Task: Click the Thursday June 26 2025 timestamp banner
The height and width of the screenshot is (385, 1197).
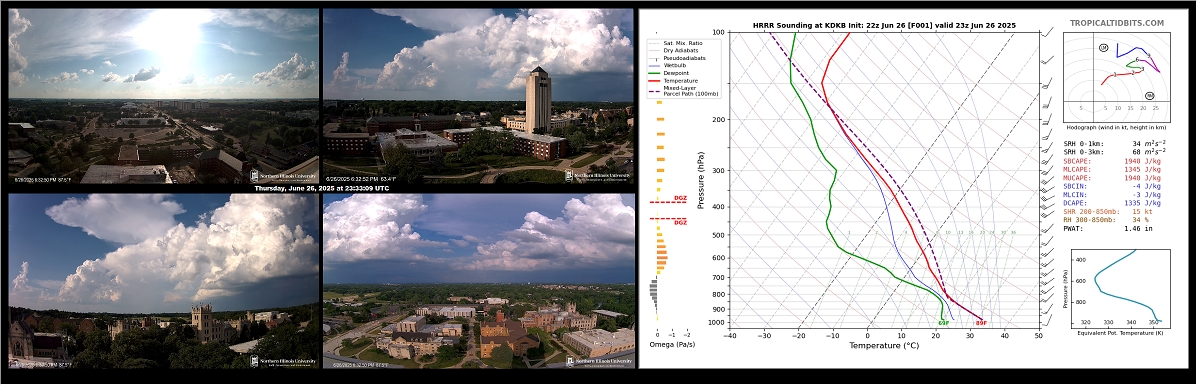Action: coord(321,188)
